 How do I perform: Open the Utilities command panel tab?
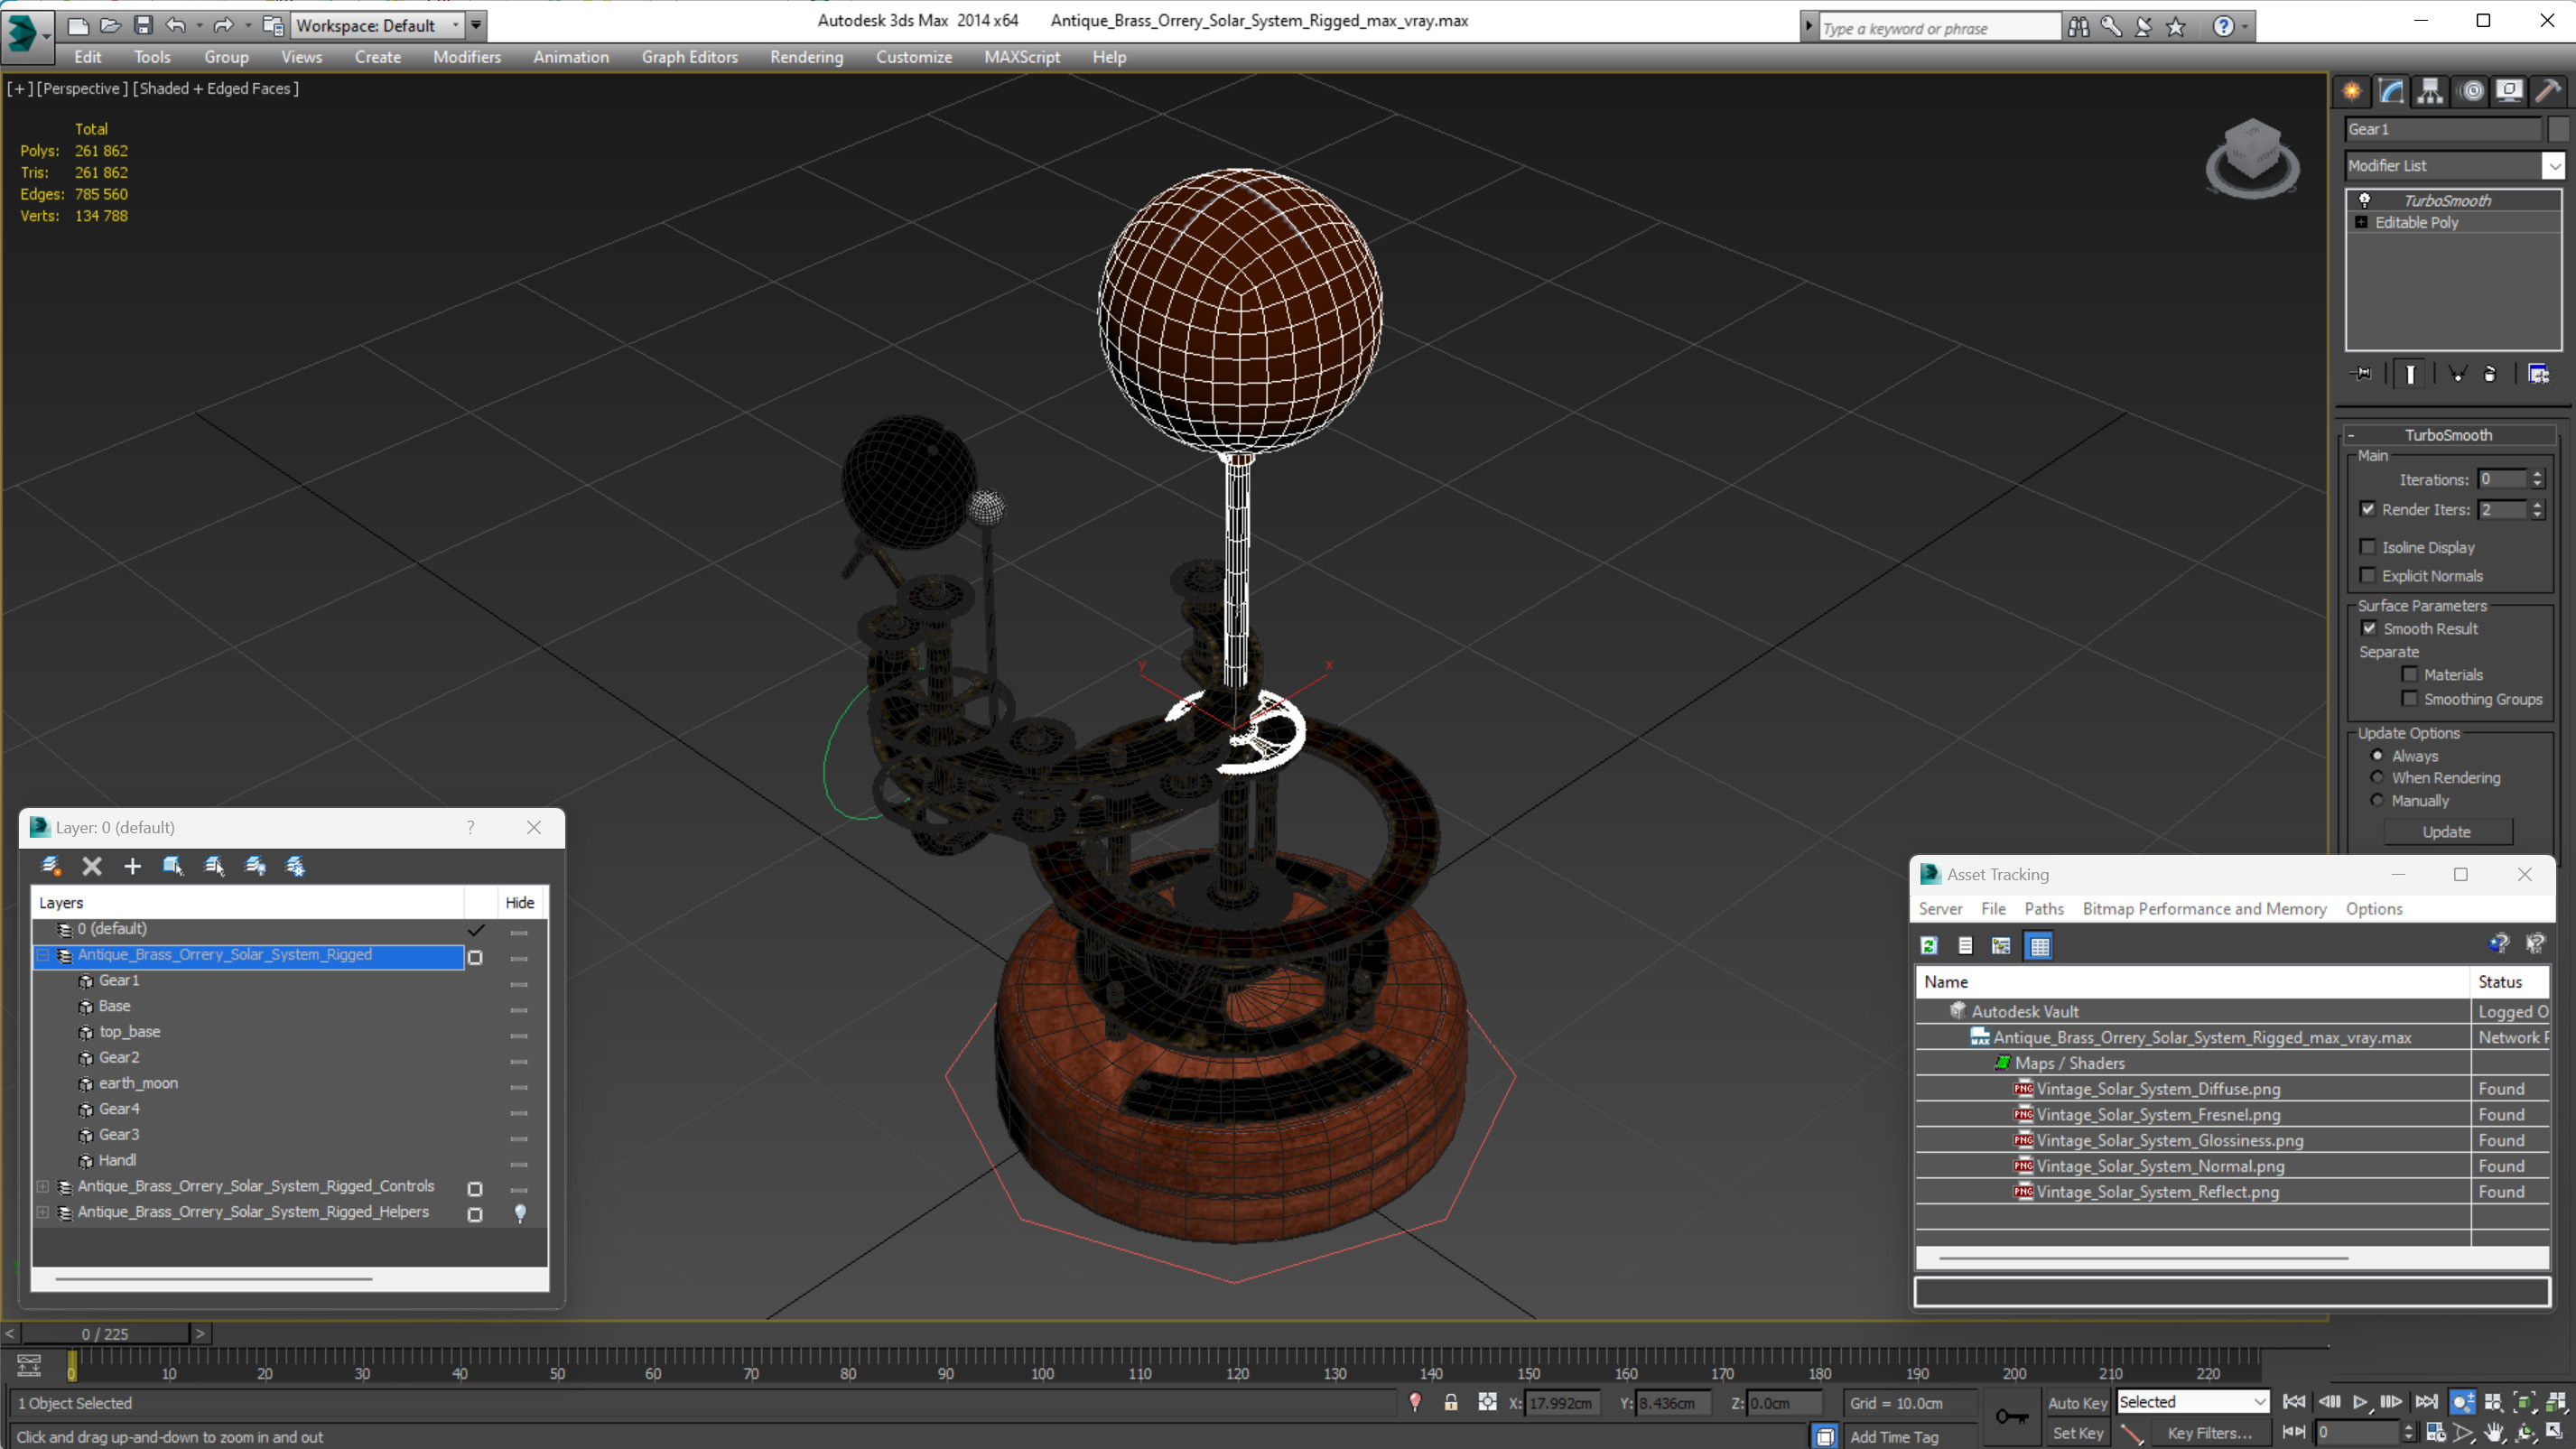(x=2548, y=91)
